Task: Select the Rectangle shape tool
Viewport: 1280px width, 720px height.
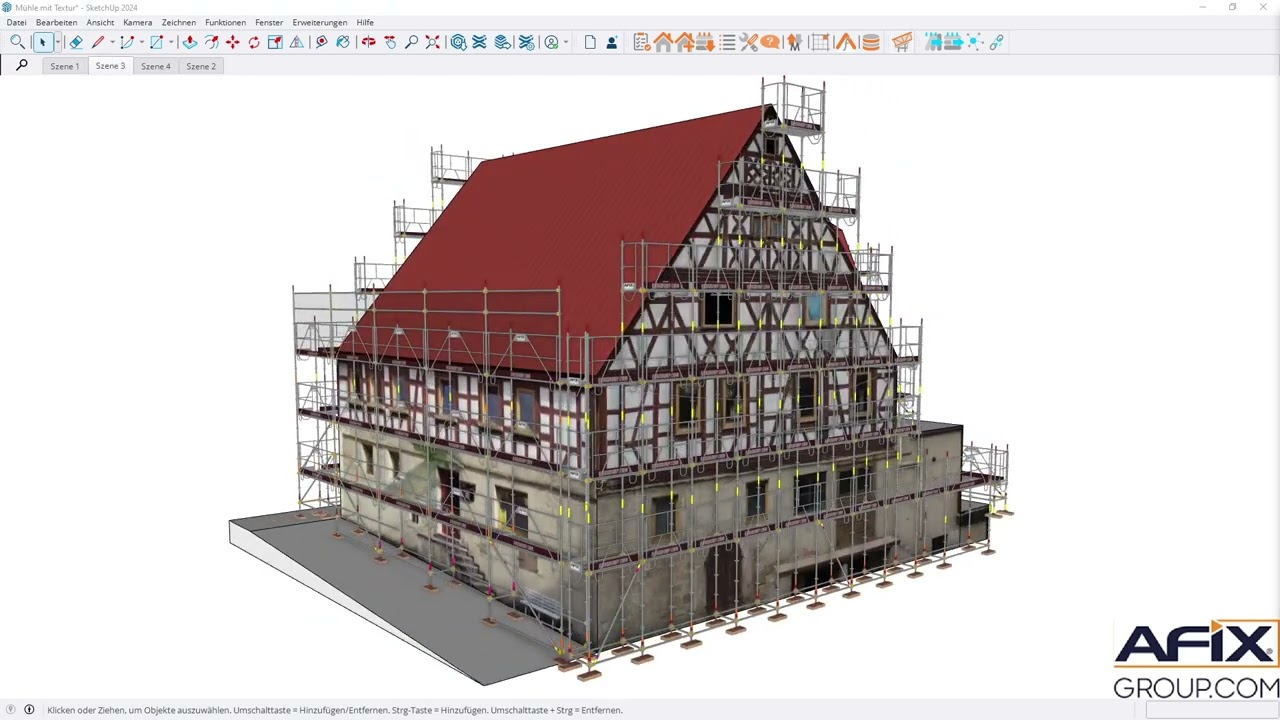Action: (x=156, y=42)
